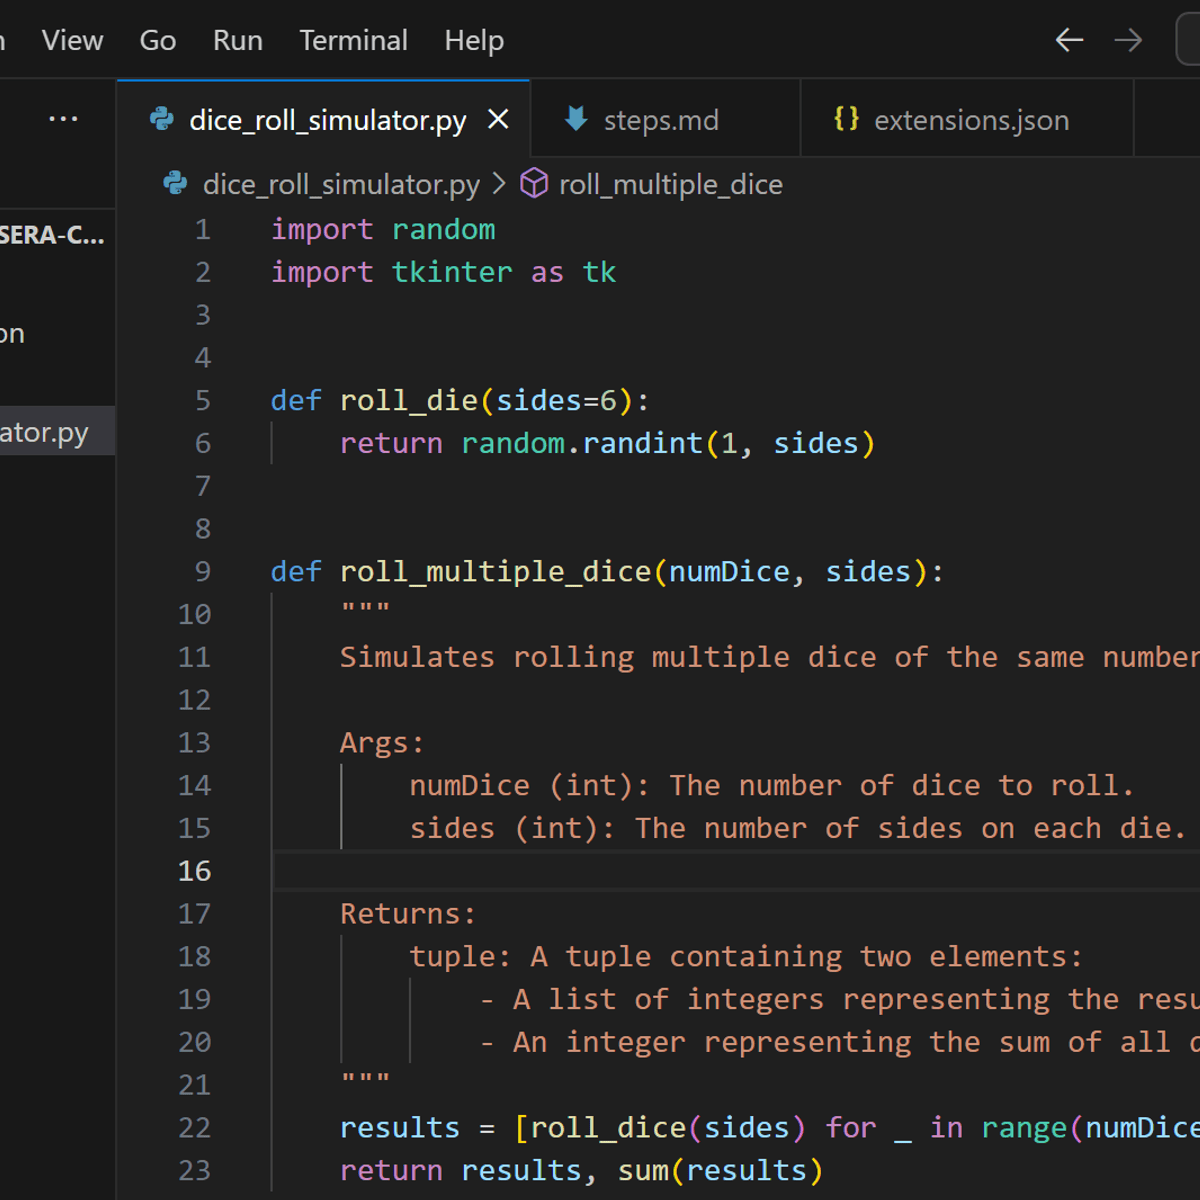Expand the dice_roll_simulator.py breadcrumb dropdown

[x=340, y=184]
